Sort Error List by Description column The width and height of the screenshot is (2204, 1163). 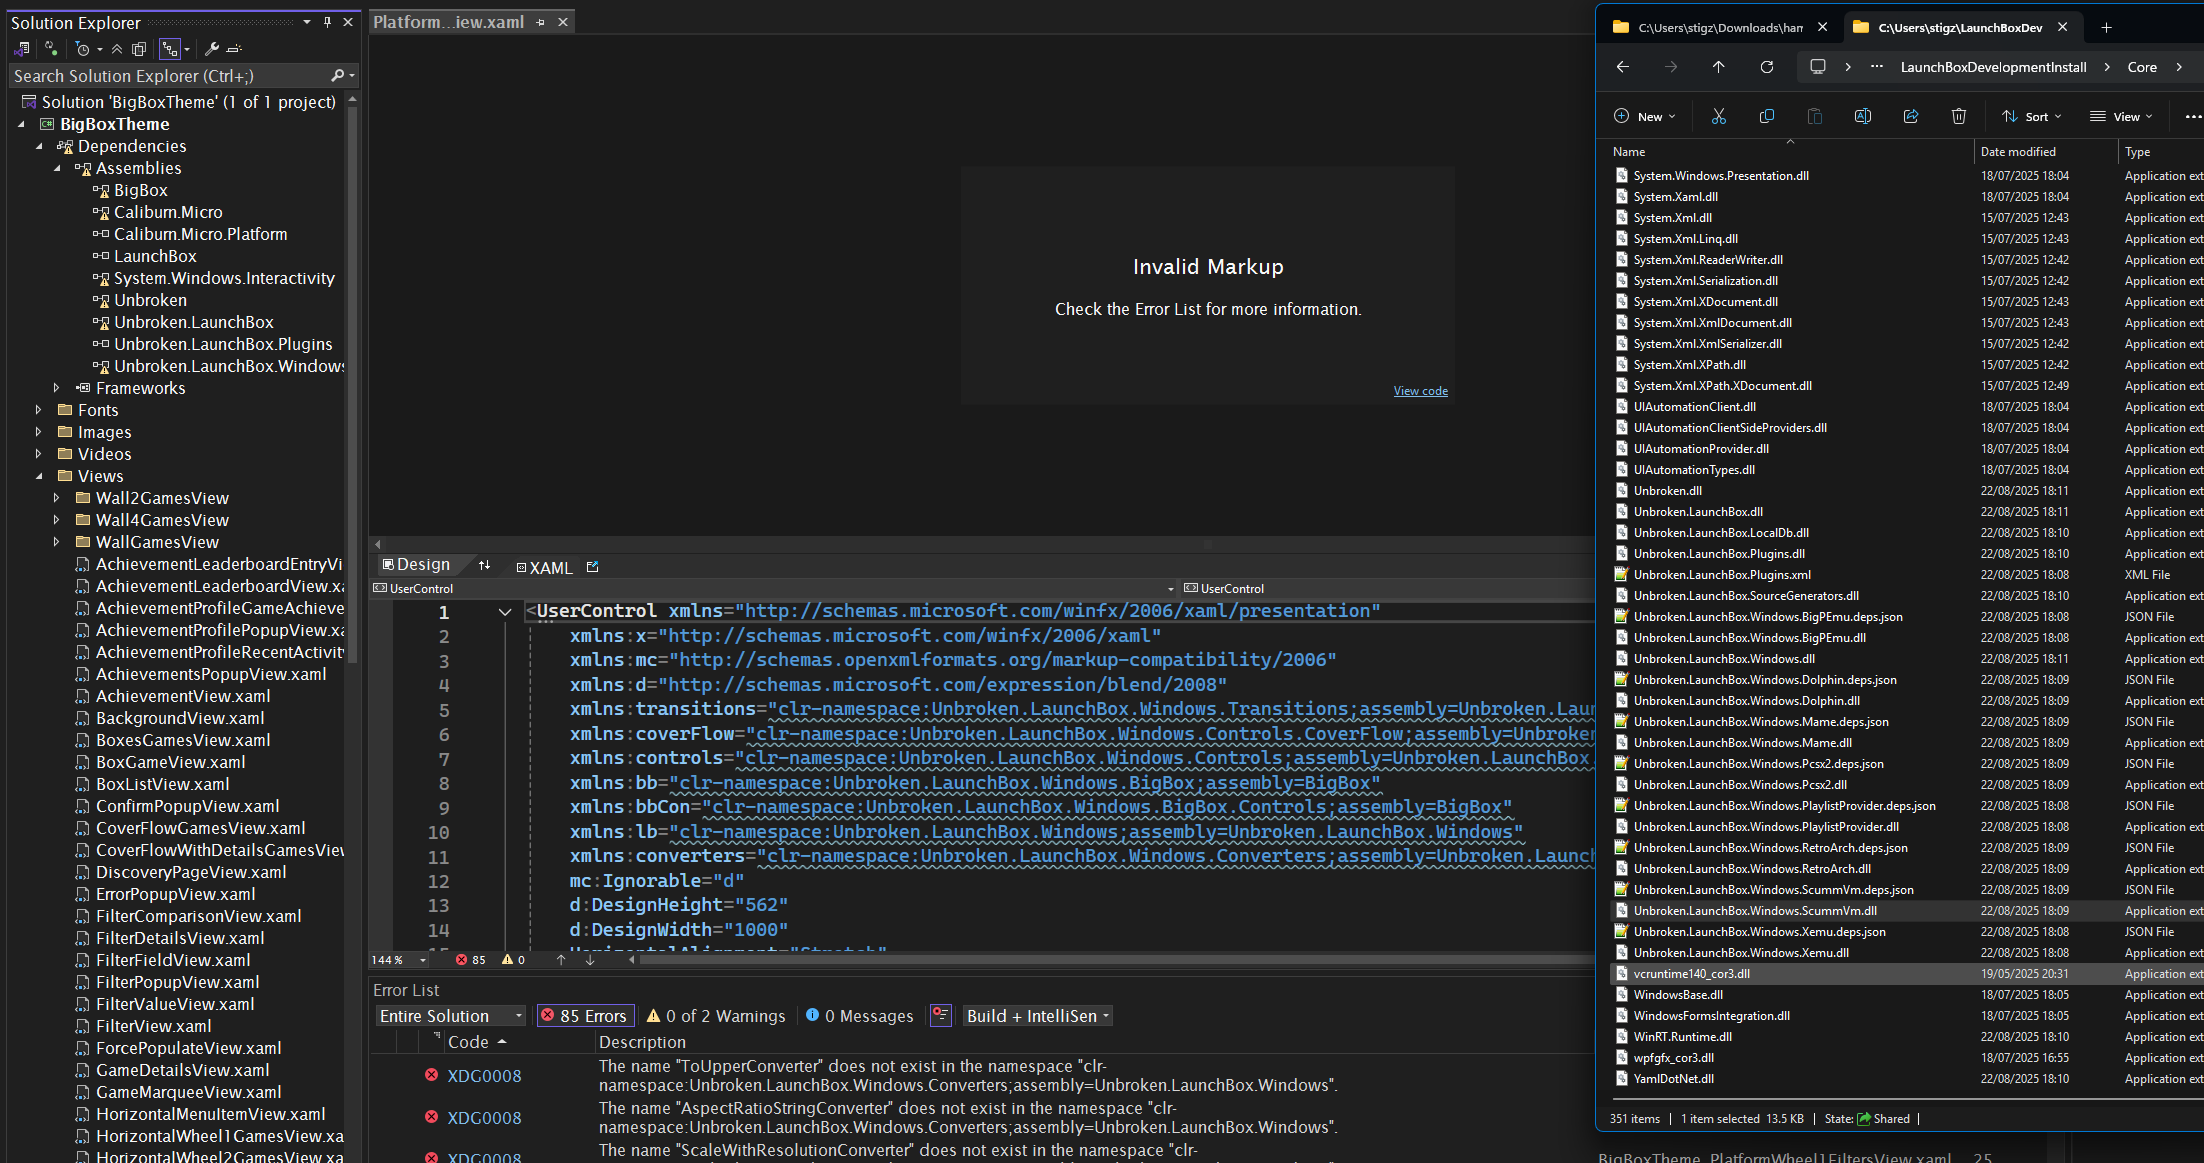coord(642,1042)
